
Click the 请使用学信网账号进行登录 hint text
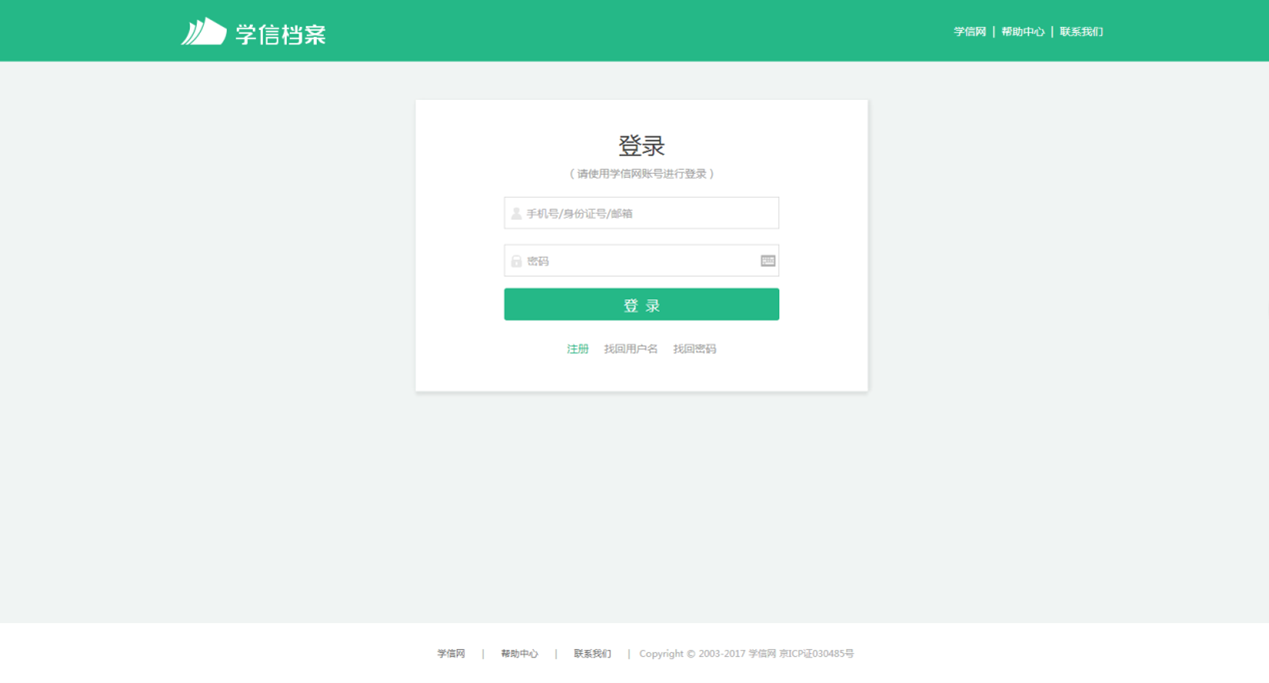point(641,174)
